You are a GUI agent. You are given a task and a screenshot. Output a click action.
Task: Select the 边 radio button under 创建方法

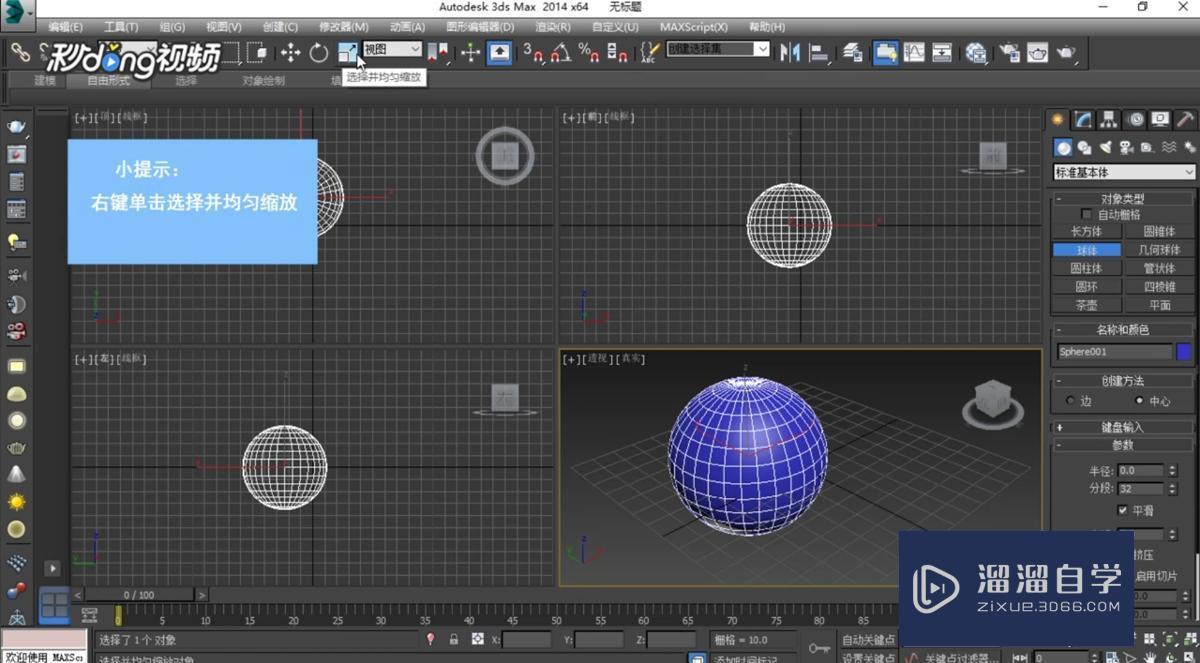point(1070,400)
